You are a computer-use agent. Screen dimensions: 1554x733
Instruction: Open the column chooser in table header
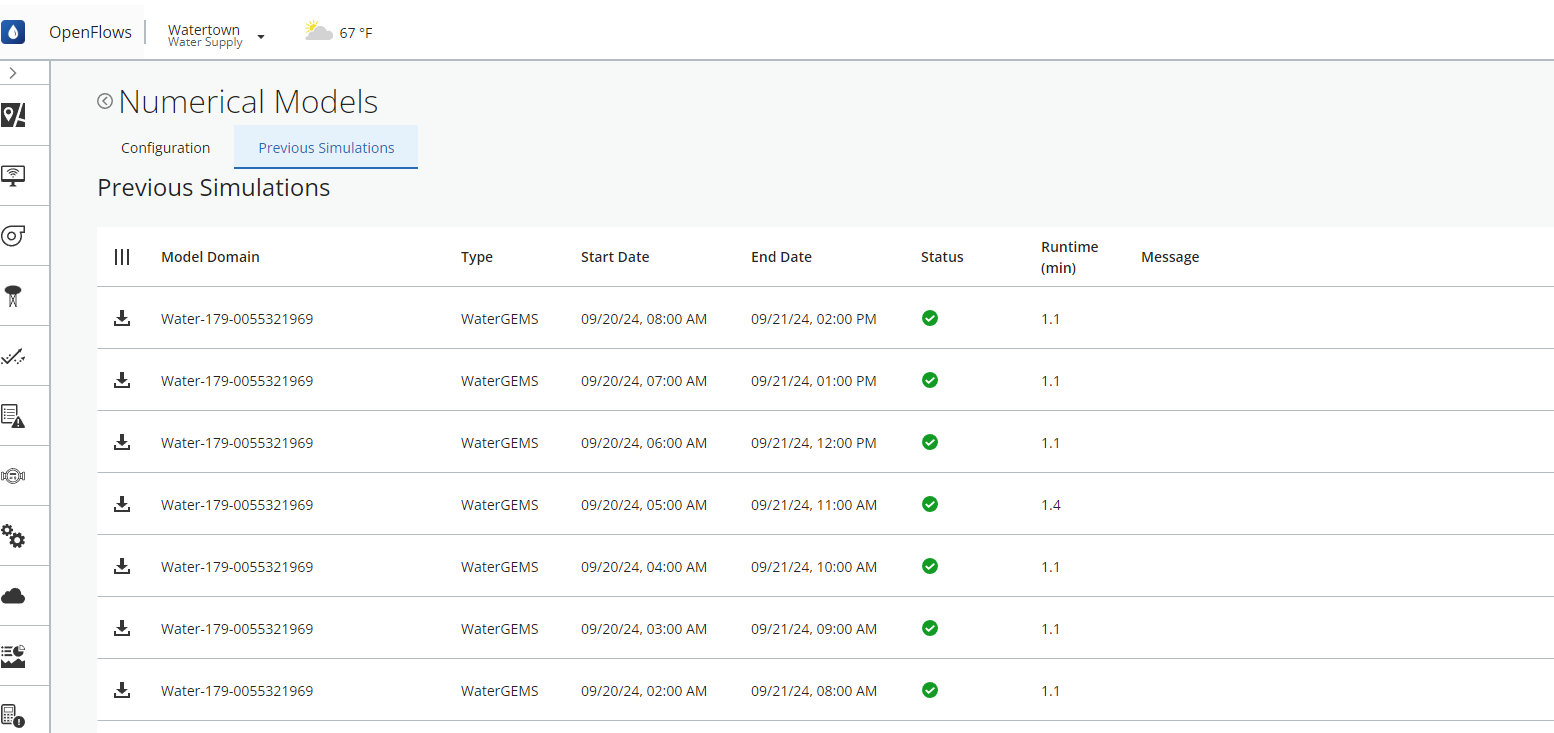(122, 257)
